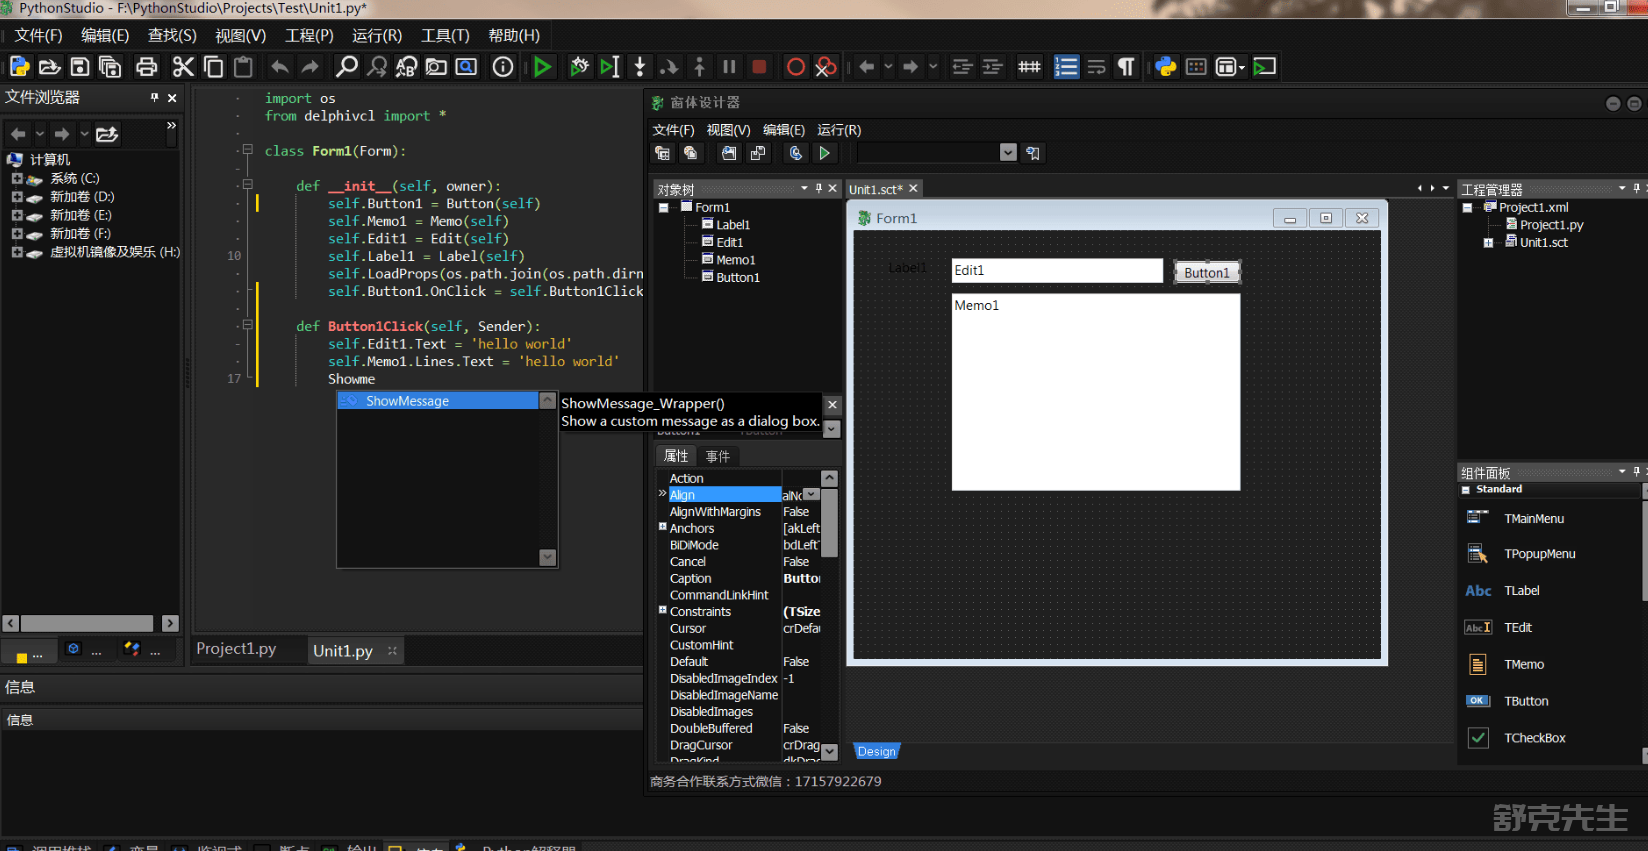
Task: Open the Find magnifier tool
Action: (x=346, y=67)
